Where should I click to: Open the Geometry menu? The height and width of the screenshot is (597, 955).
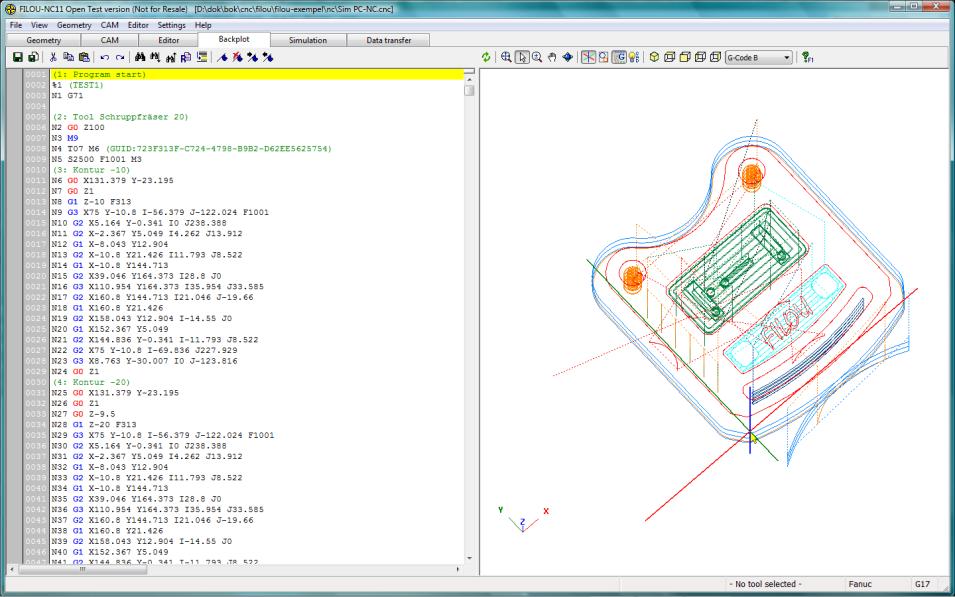[74, 25]
